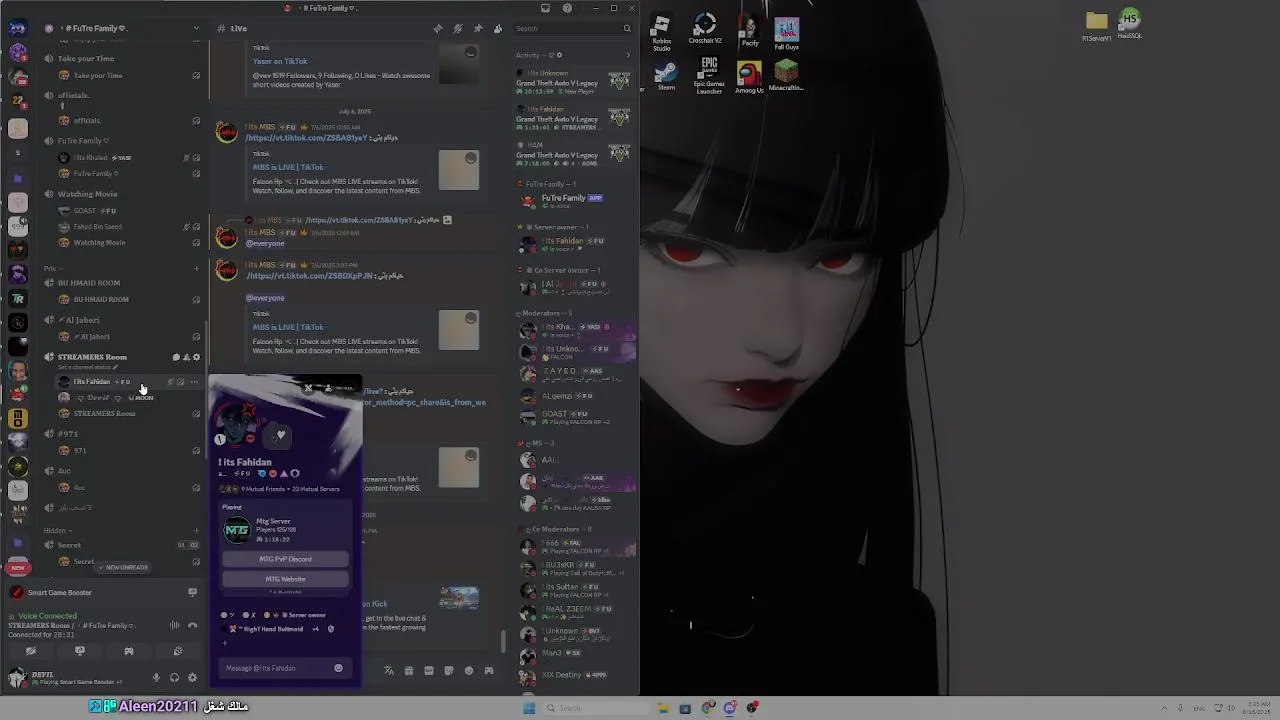This screenshot has height=720, width=1280.
Task: Open the sticker picker in chat bar
Action: [x=449, y=671]
